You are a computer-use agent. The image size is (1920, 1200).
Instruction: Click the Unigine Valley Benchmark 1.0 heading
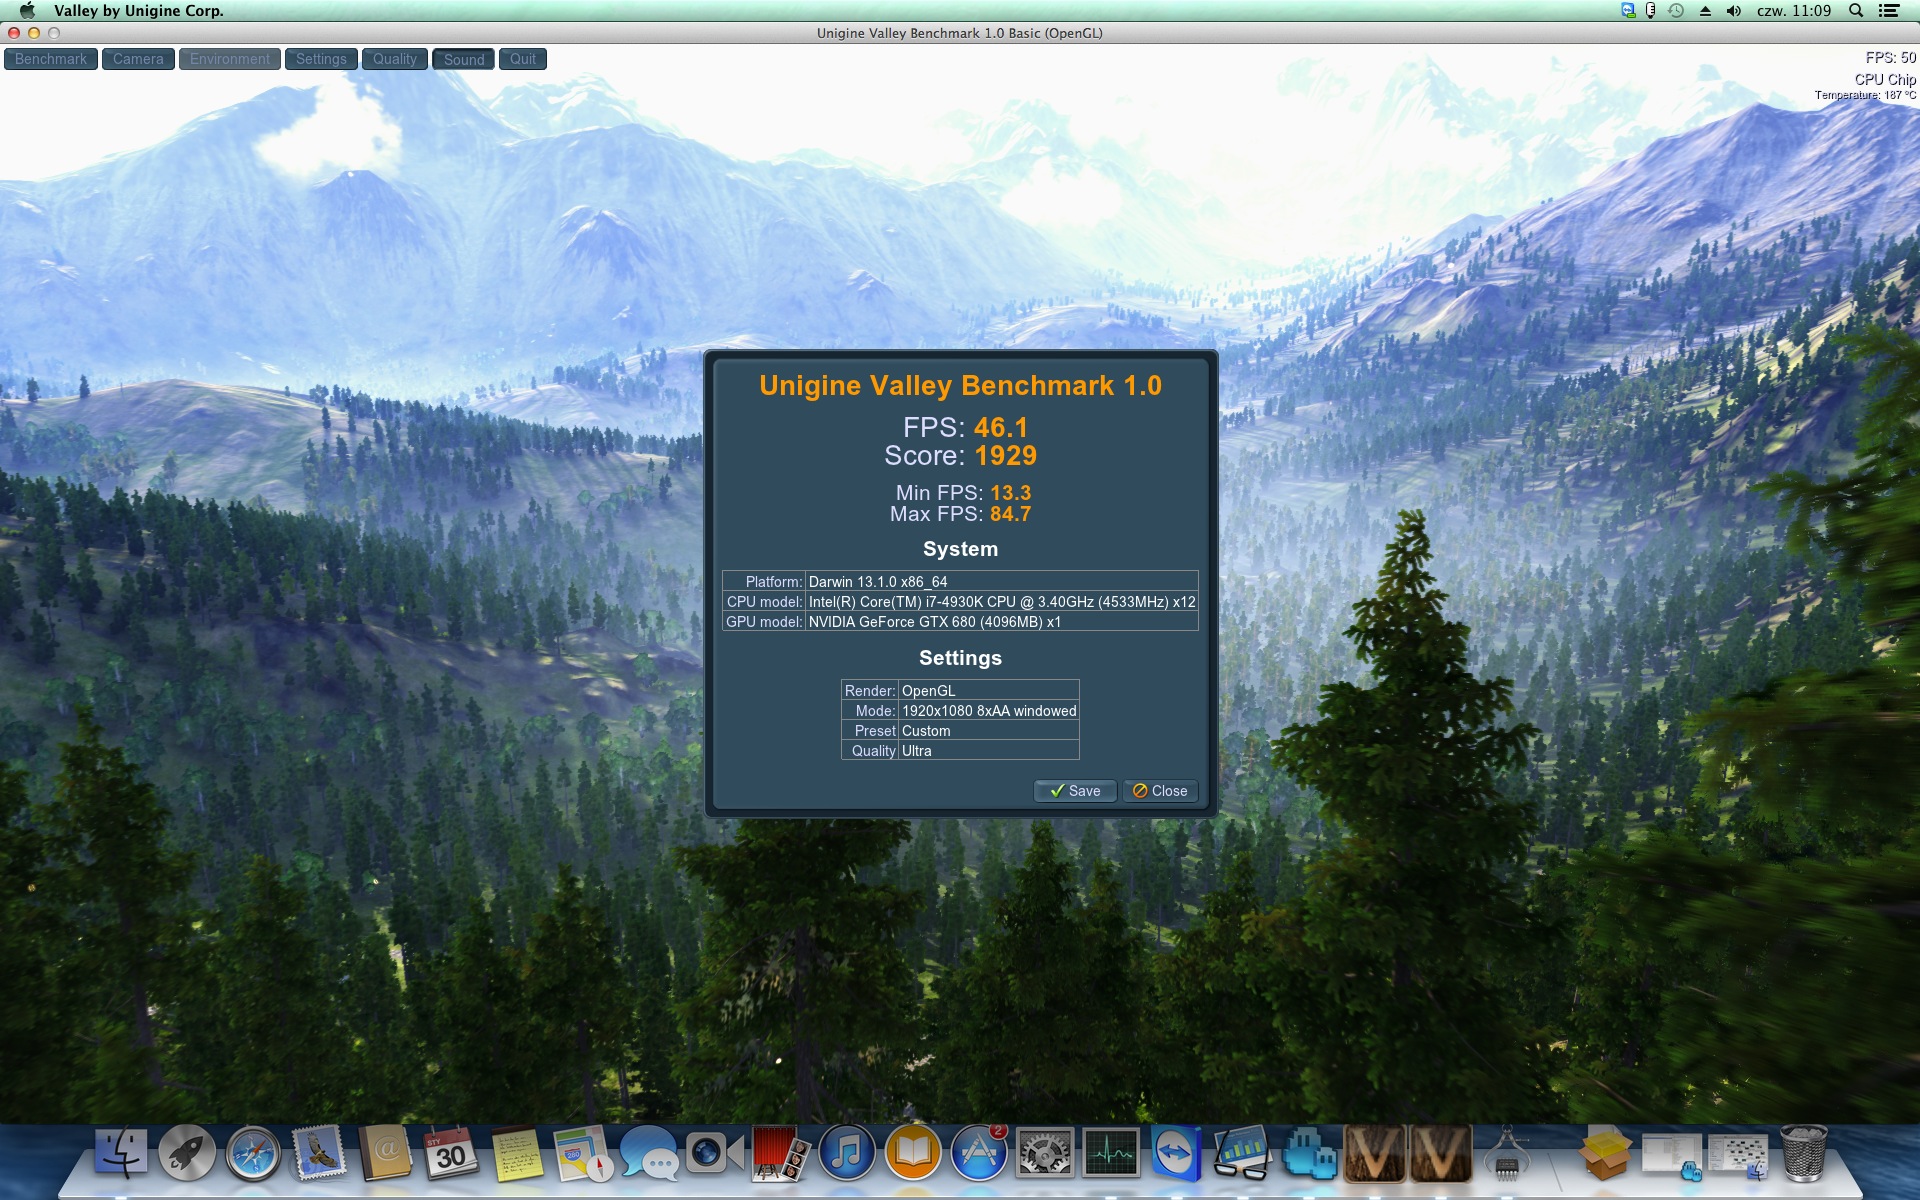[x=960, y=386]
